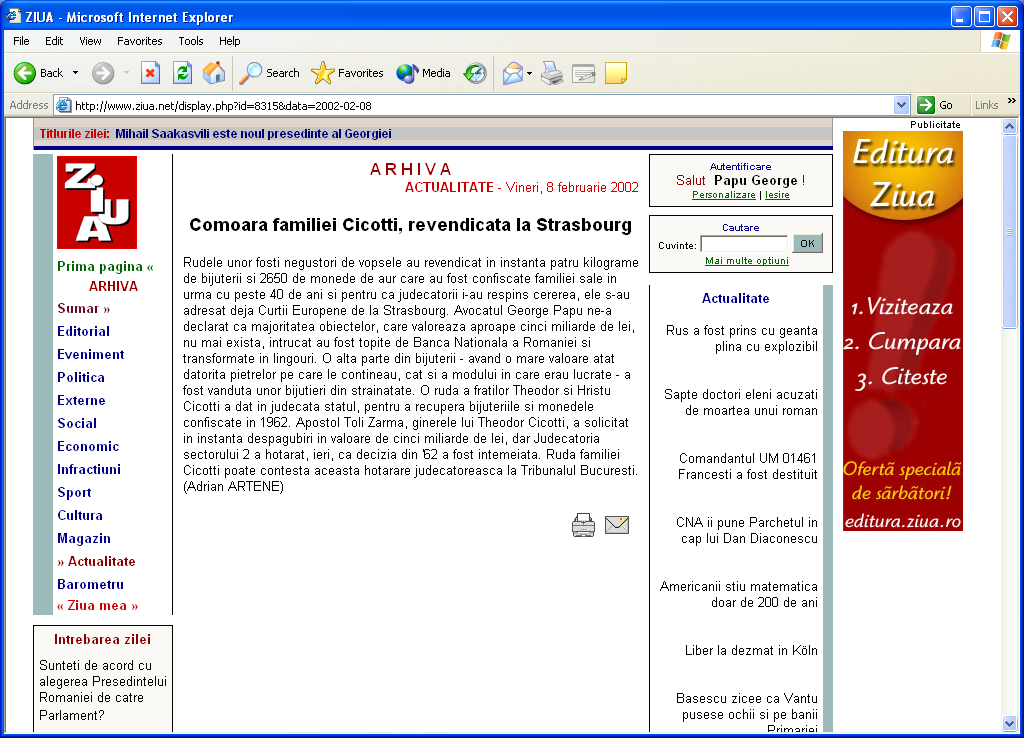This screenshot has width=1028, height=738.
Task: Open the yellow note Discuss icon
Action: (616, 73)
